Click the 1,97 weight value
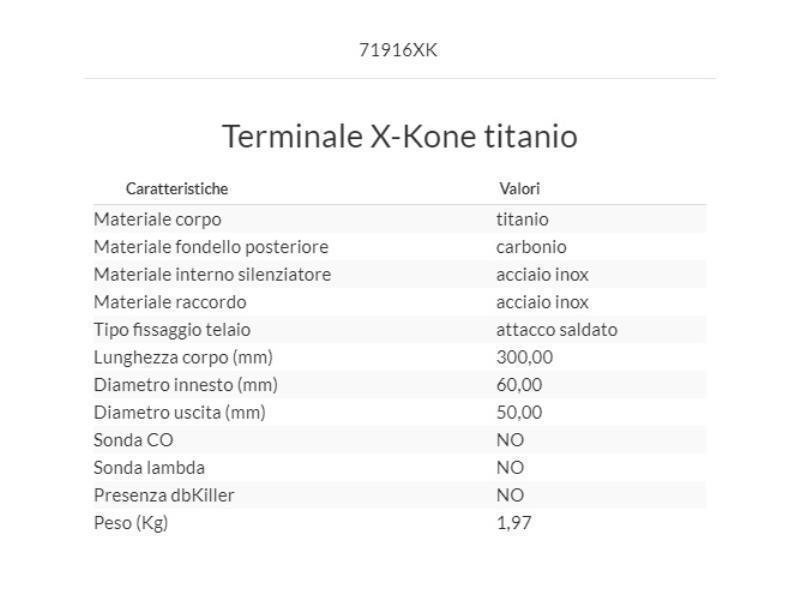The width and height of the screenshot is (800, 600). (514, 522)
